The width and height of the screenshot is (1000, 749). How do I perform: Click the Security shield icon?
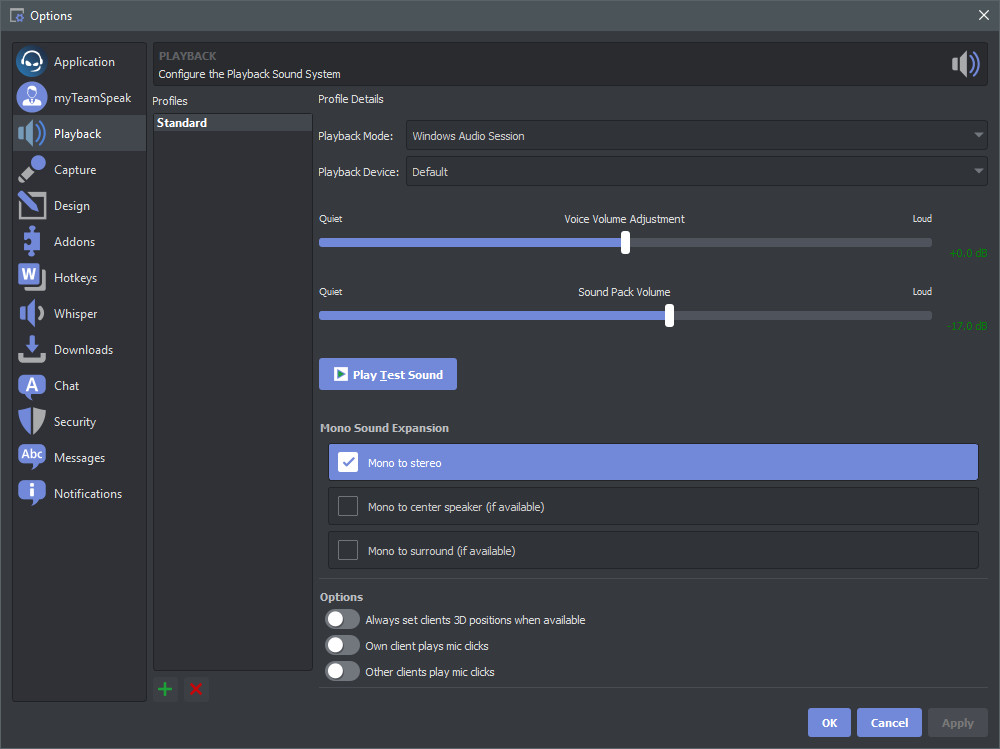(x=31, y=421)
